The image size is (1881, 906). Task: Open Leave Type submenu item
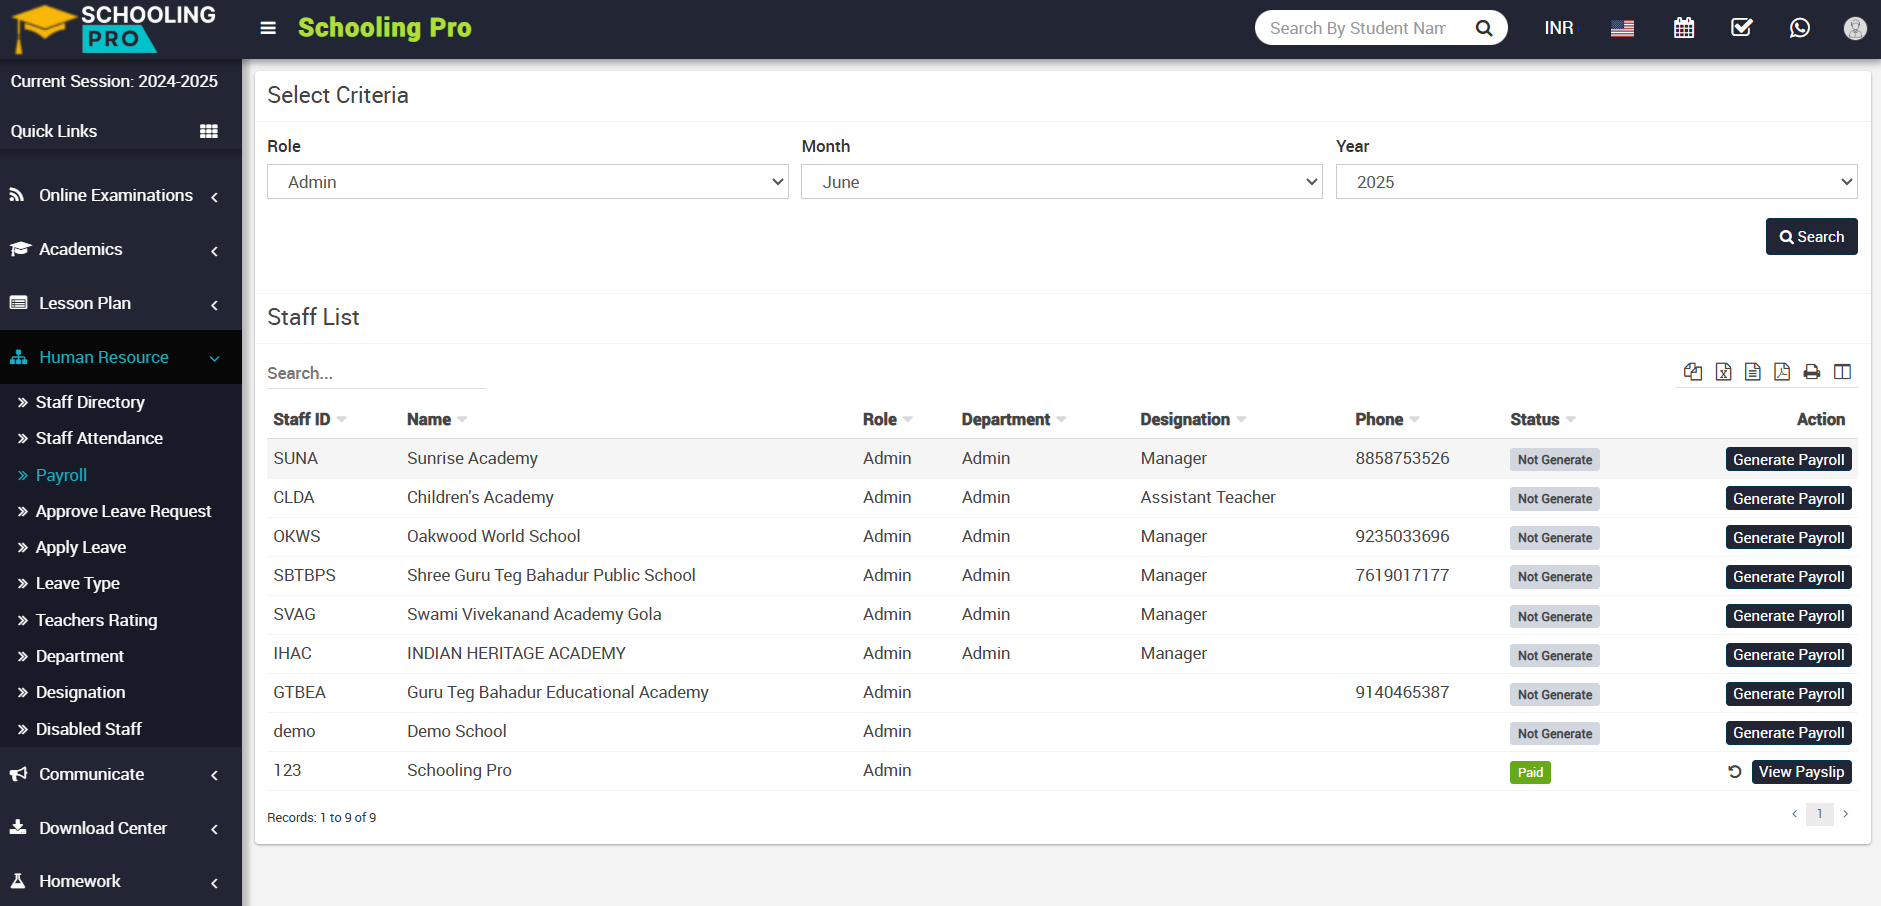point(77,583)
